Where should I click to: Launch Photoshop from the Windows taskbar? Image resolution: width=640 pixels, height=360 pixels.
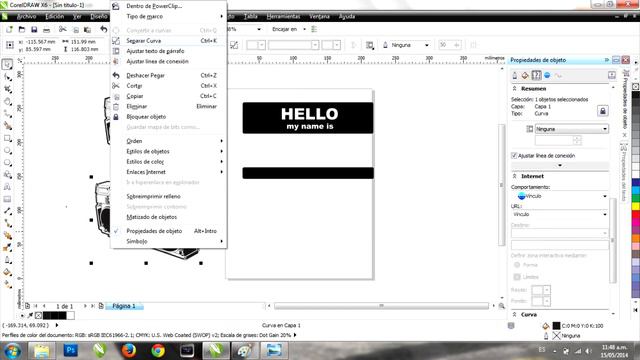pyautogui.click(x=71, y=350)
